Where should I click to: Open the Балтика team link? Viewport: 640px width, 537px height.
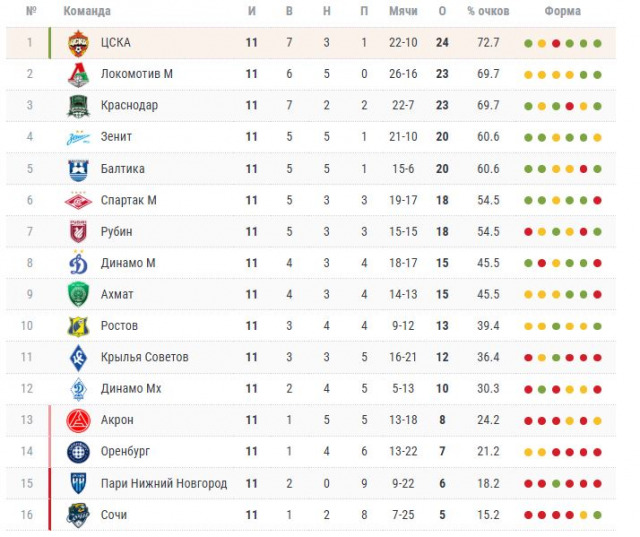click(123, 169)
